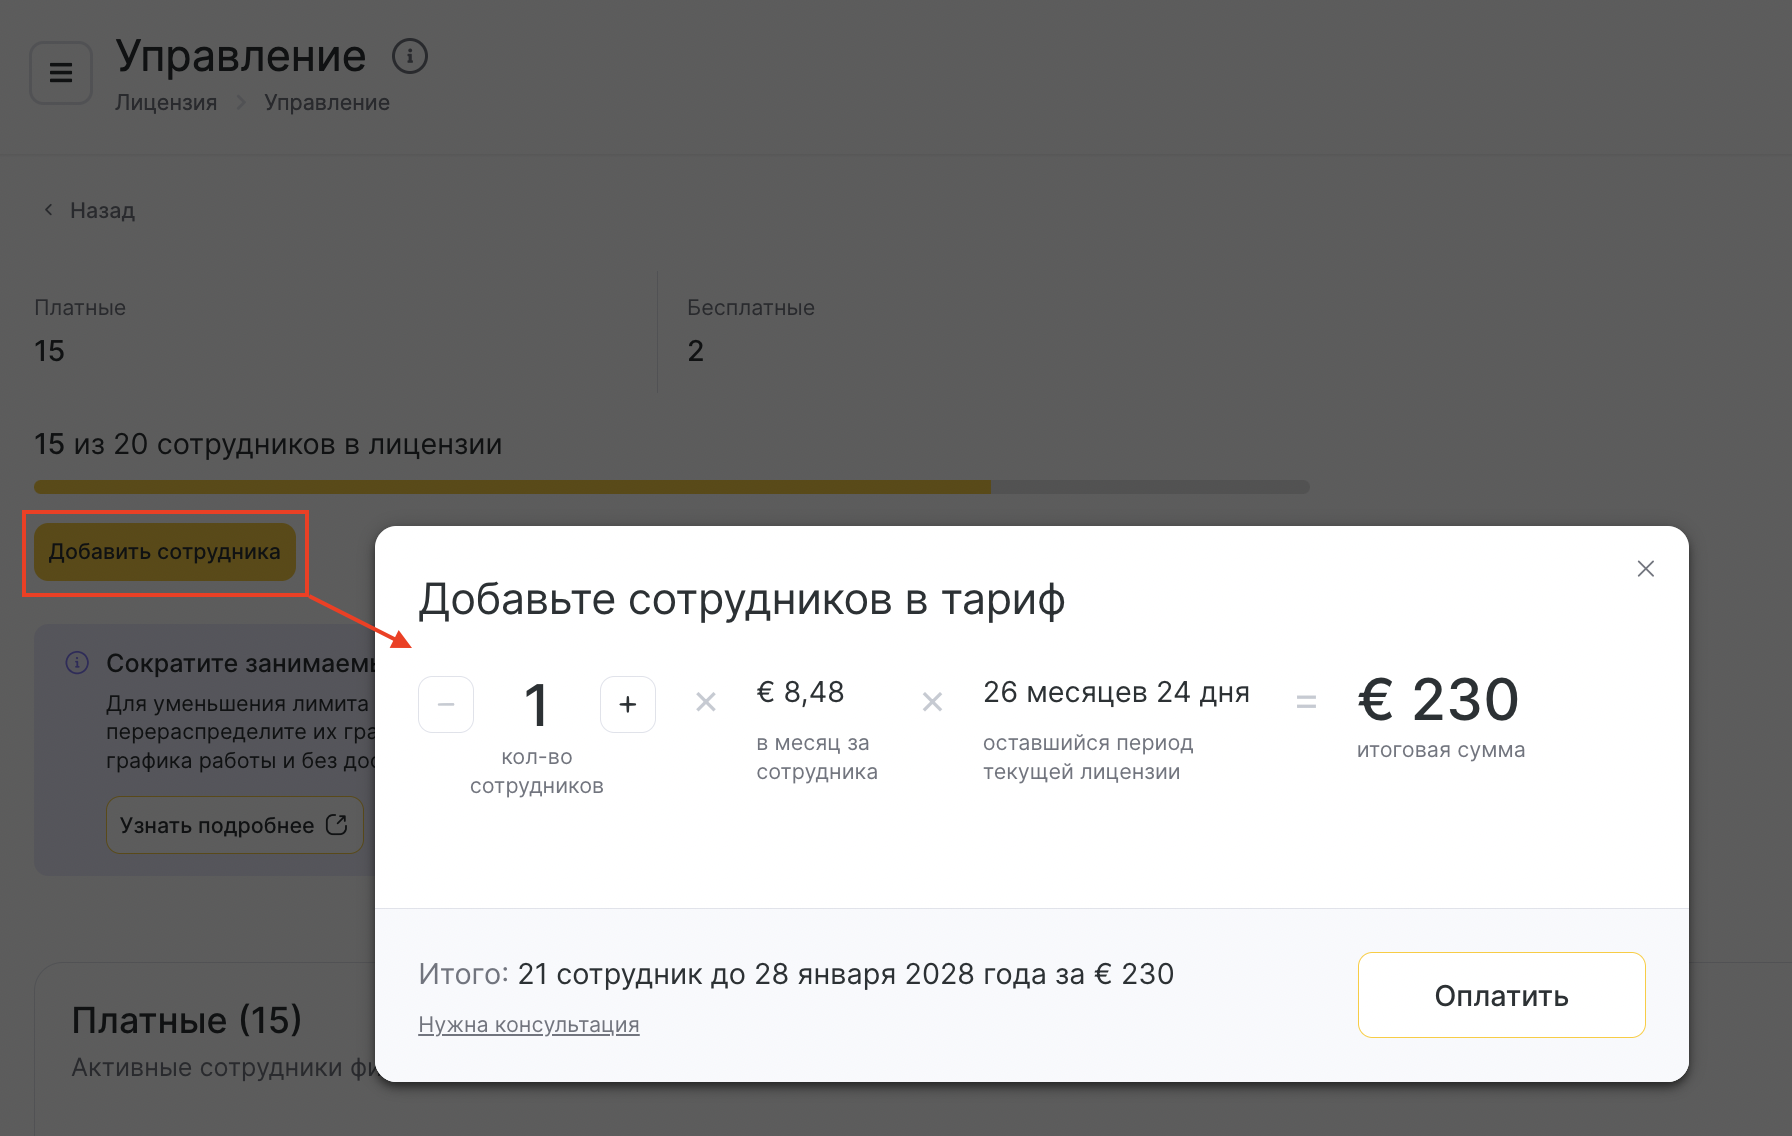Open the Нужна консультация link
This screenshot has width=1792, height=1136.
pyautogui.click(x=528, y=1025)
